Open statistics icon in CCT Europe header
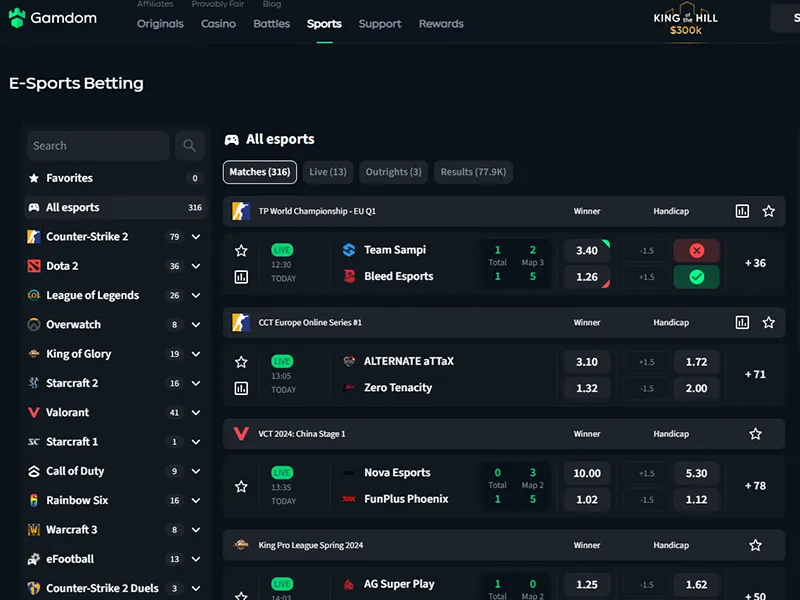Screen dimensions: 800x600 (742, 322)
